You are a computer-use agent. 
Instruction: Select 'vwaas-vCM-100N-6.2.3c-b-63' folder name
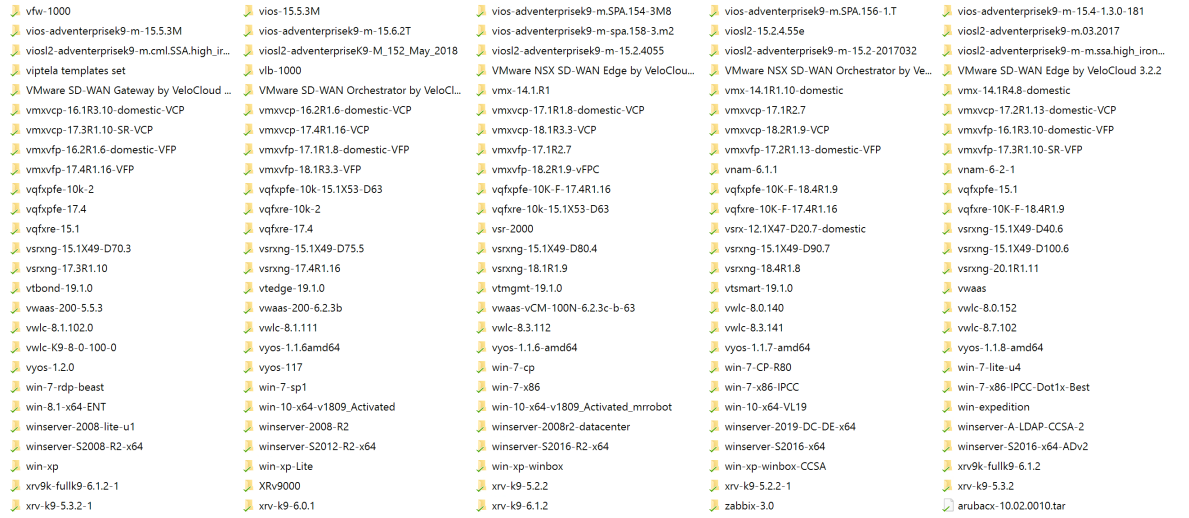(x=563, y=308)
